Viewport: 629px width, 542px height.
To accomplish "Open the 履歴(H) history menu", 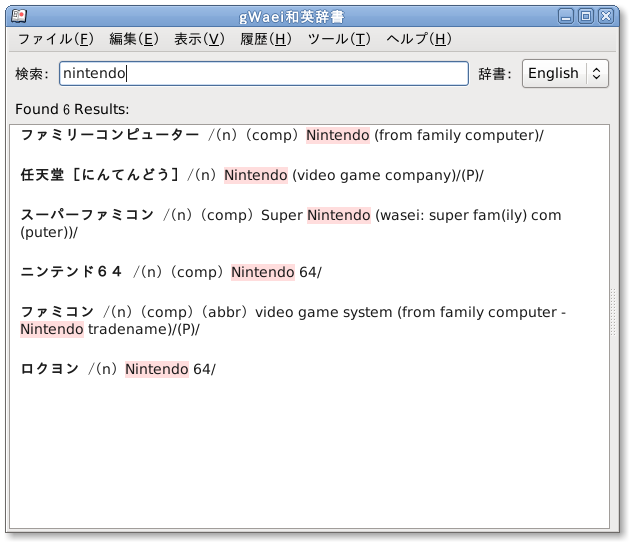I will 266,39.
